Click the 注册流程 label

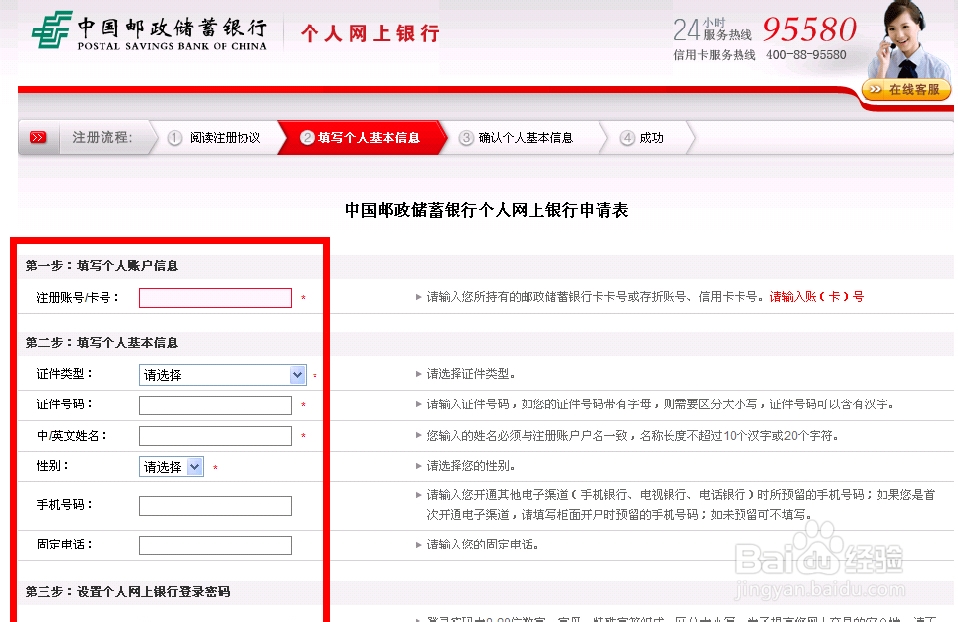click(102, 137)
